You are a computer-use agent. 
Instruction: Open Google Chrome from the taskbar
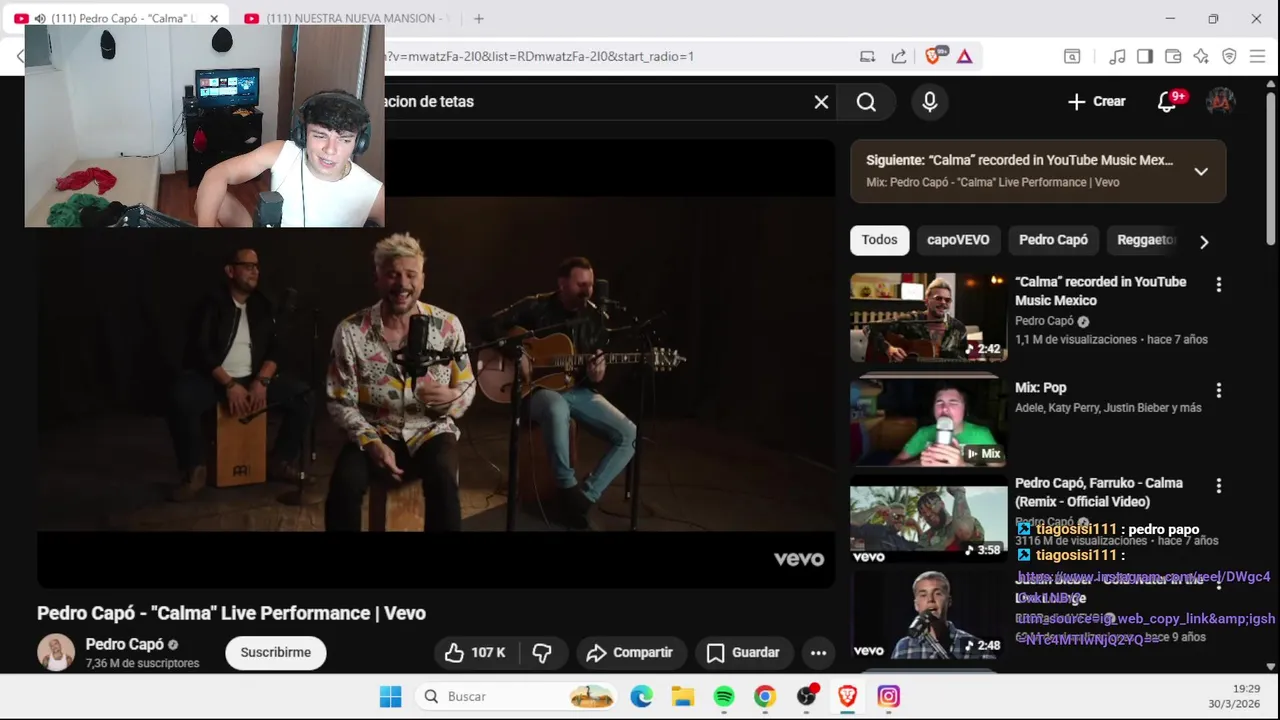765,696
